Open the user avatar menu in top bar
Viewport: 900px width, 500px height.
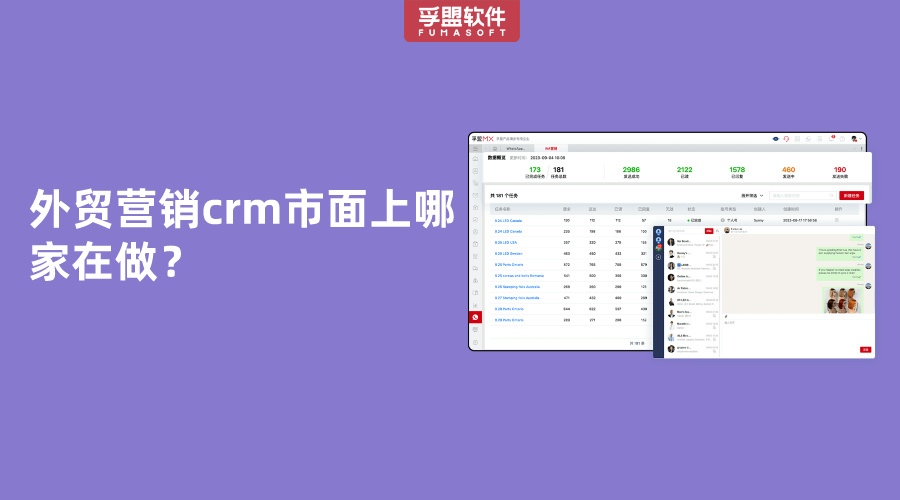854,139
